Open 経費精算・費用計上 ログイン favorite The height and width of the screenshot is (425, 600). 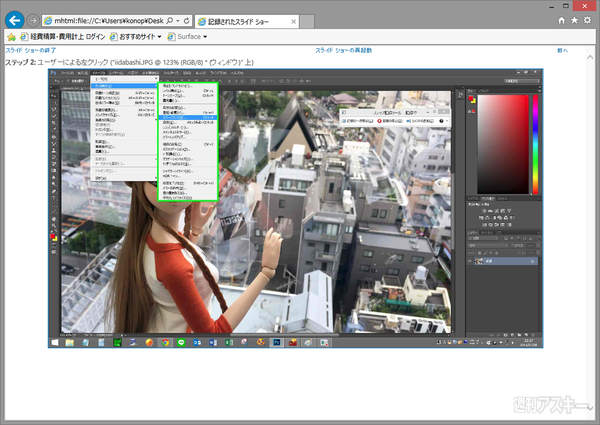pos(68,37)
